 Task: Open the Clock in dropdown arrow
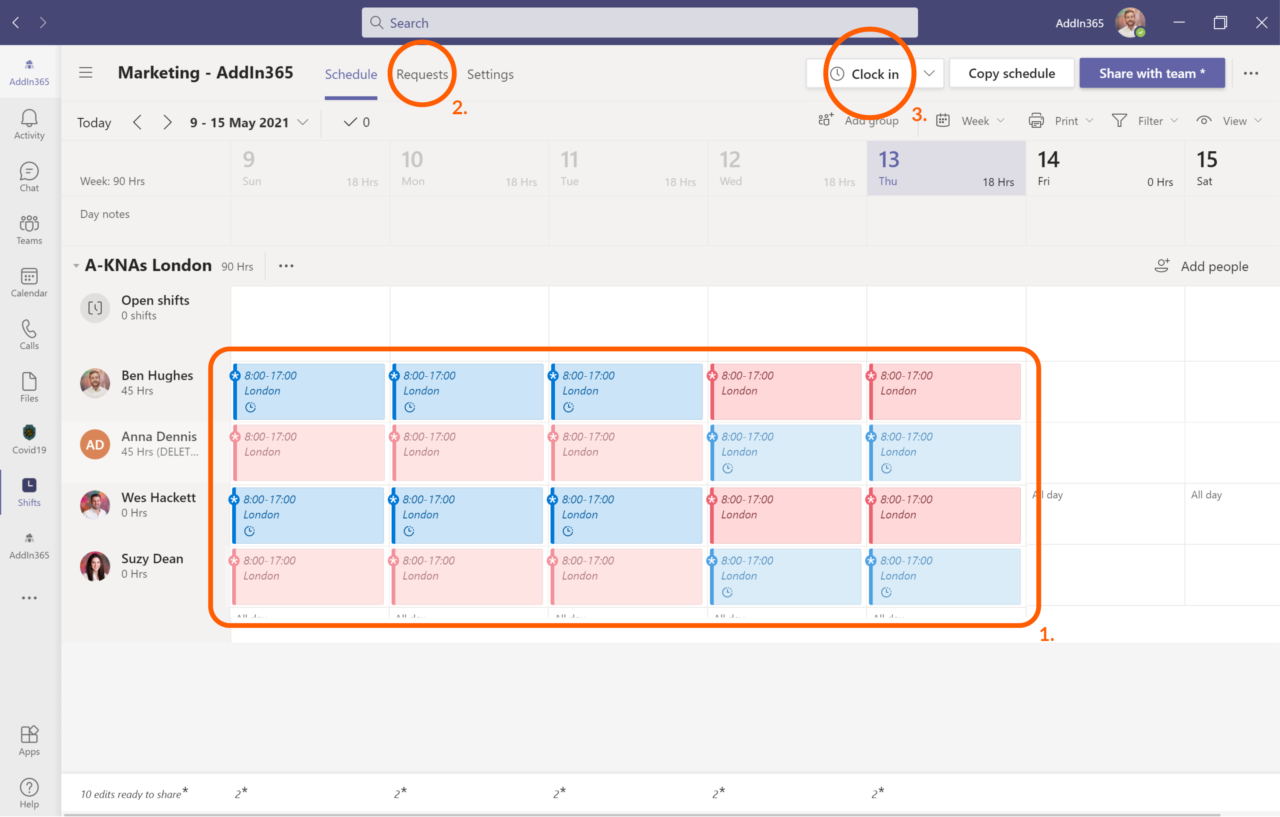point(929,73)
